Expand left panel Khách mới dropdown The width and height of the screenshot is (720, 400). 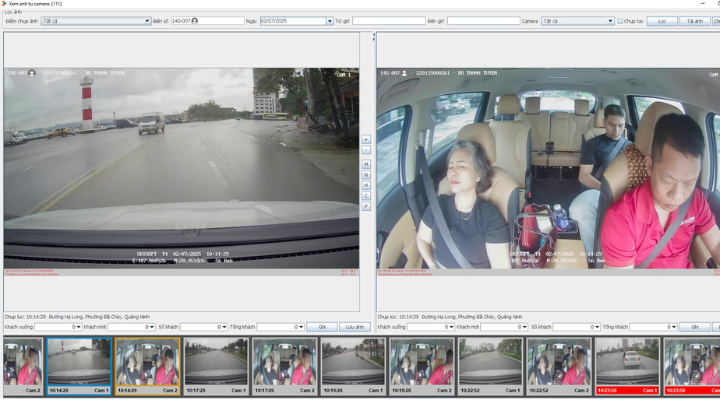click(x=152, y=327)
